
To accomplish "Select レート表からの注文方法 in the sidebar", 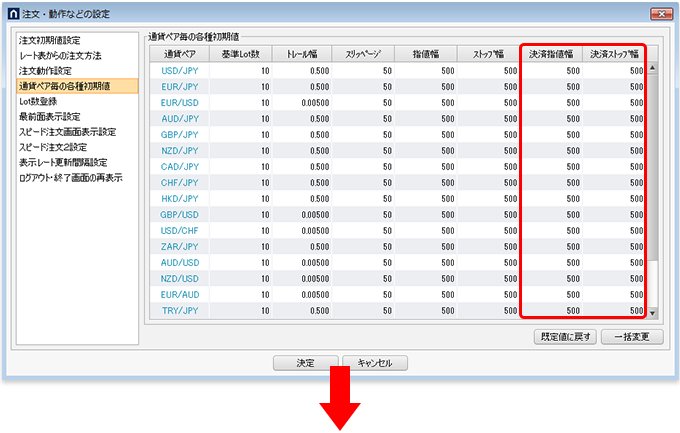I will pos(60,56).
